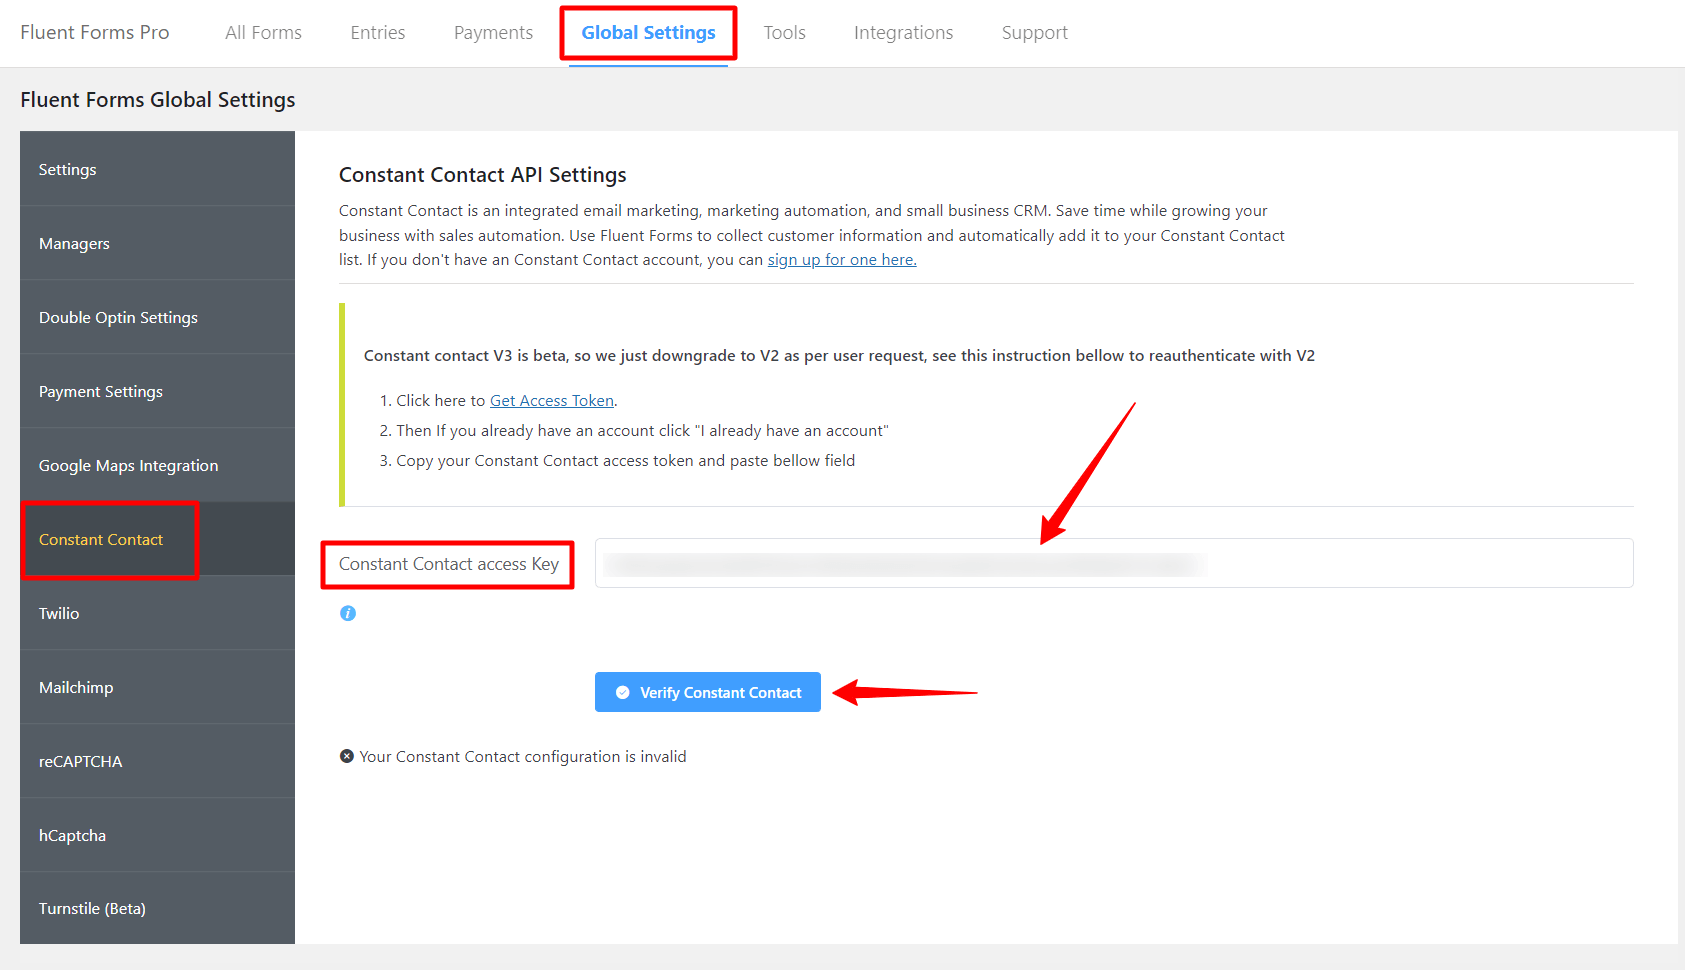Screen dimensions: 1685x970
Task: Open the Get Access Token link
Action: coord(551,401)
